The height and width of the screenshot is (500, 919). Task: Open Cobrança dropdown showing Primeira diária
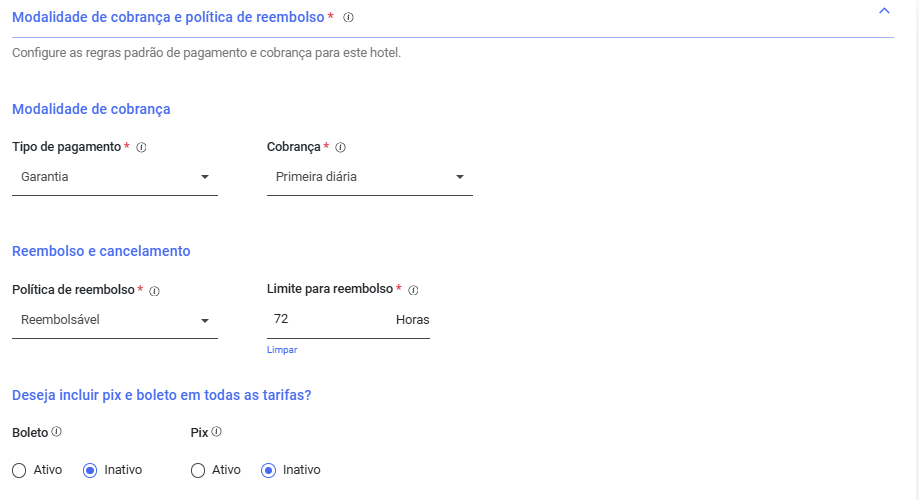point(370,177)
